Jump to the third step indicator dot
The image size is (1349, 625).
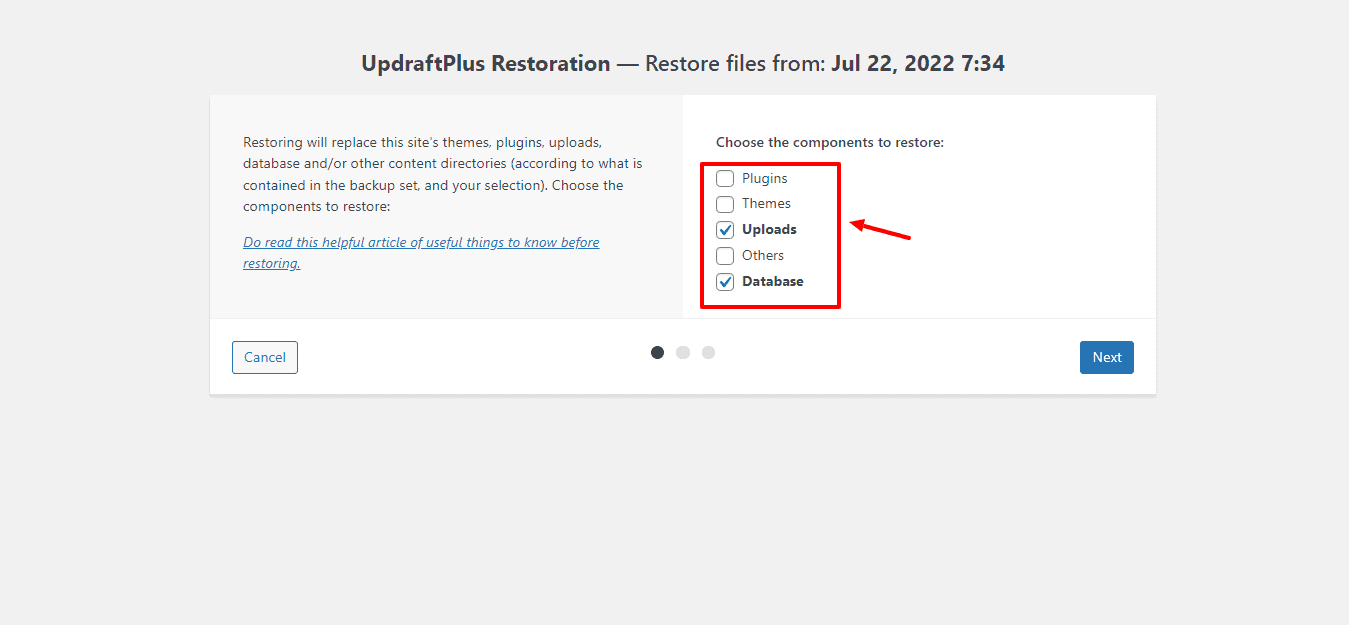(708, 352)
